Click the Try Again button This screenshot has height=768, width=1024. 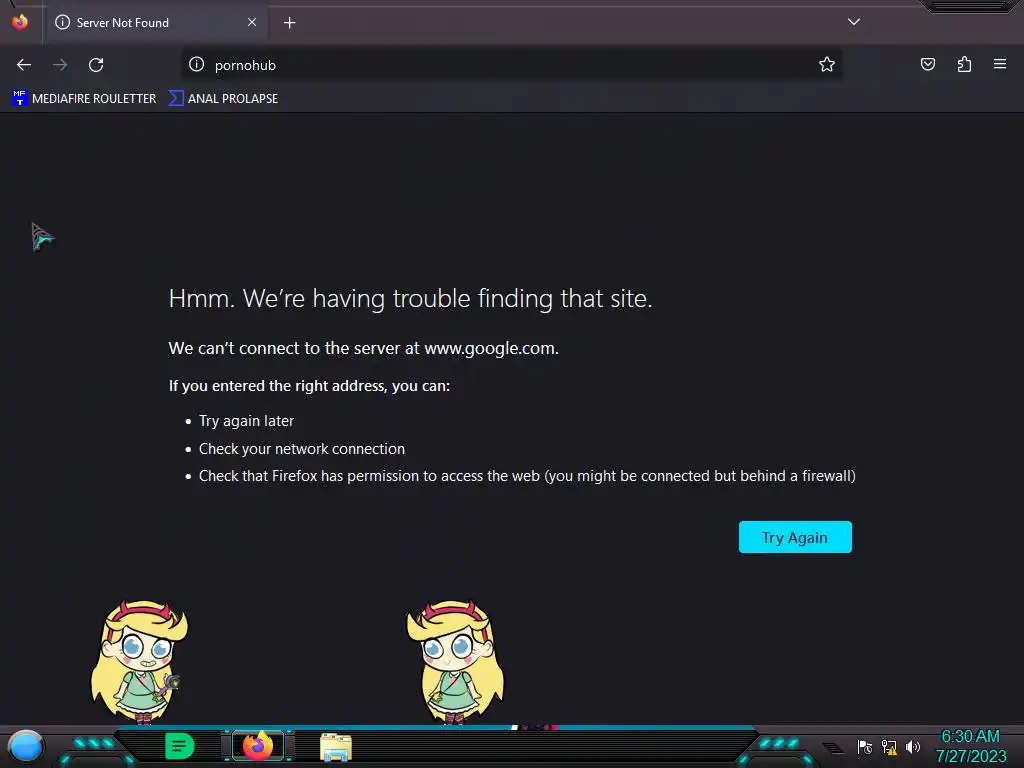pyautogui.click(x=795, y=537)
